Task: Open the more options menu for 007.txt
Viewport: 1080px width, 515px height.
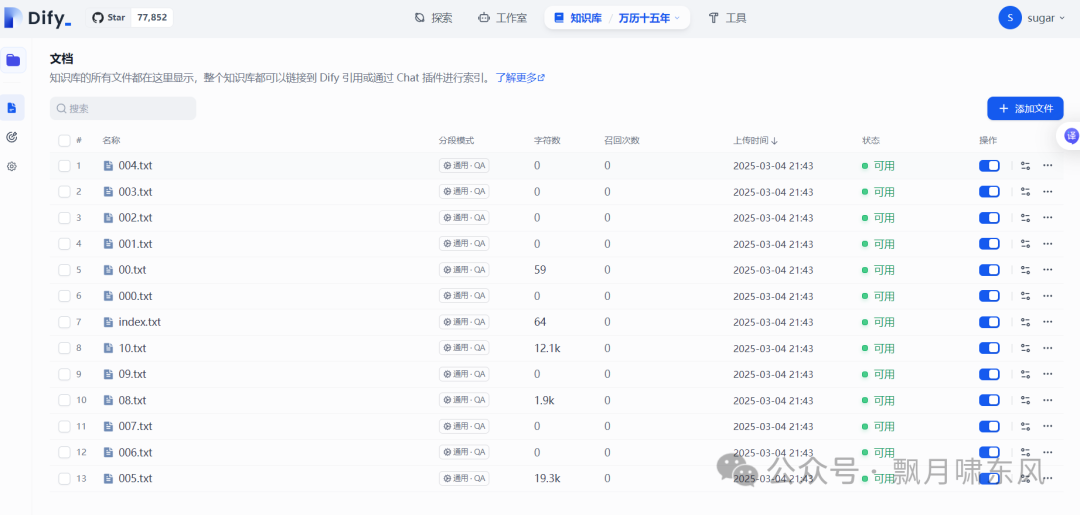Action: point(1048,426)
